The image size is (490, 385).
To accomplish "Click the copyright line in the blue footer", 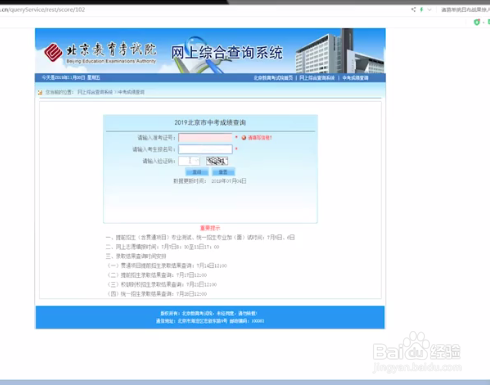I will tap(209, 313).
